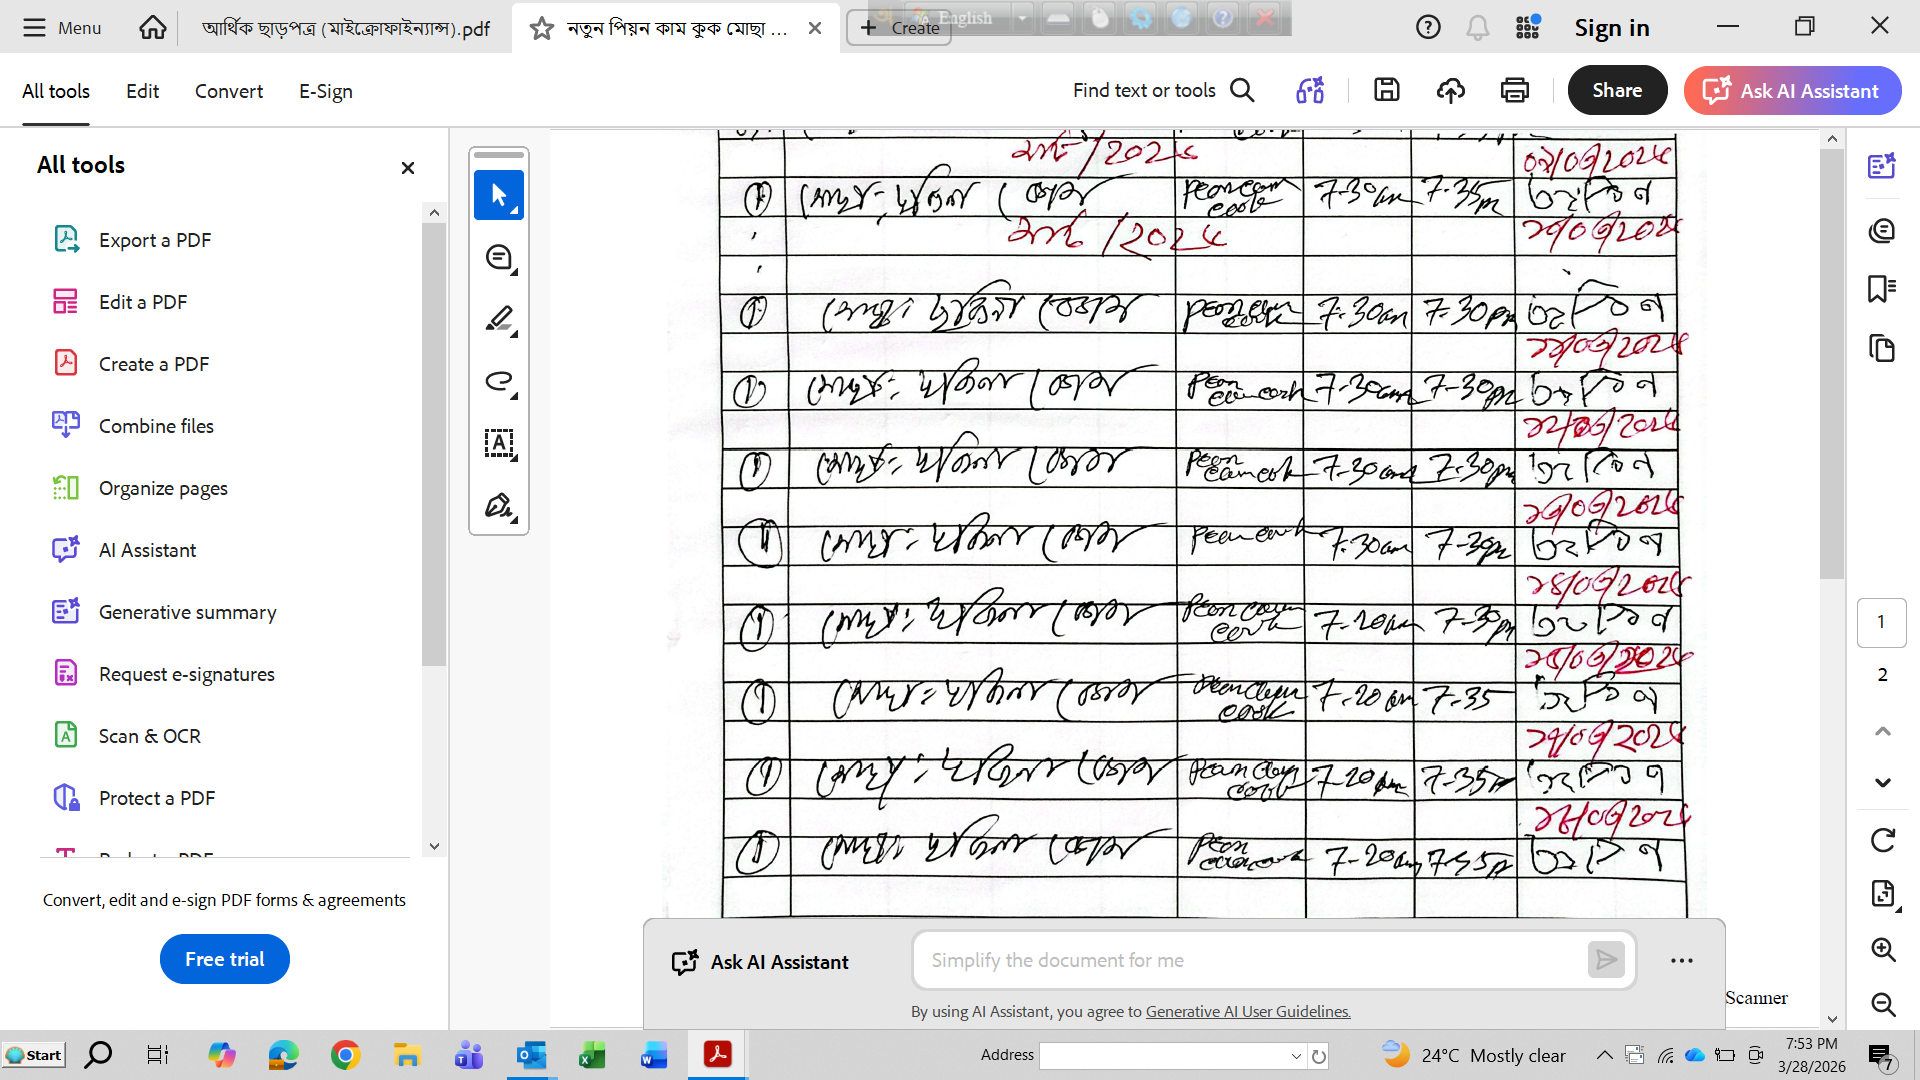Open the bookmarks panel icon
This screenshot has width=1920, height=1080.
coord(1881,289)
